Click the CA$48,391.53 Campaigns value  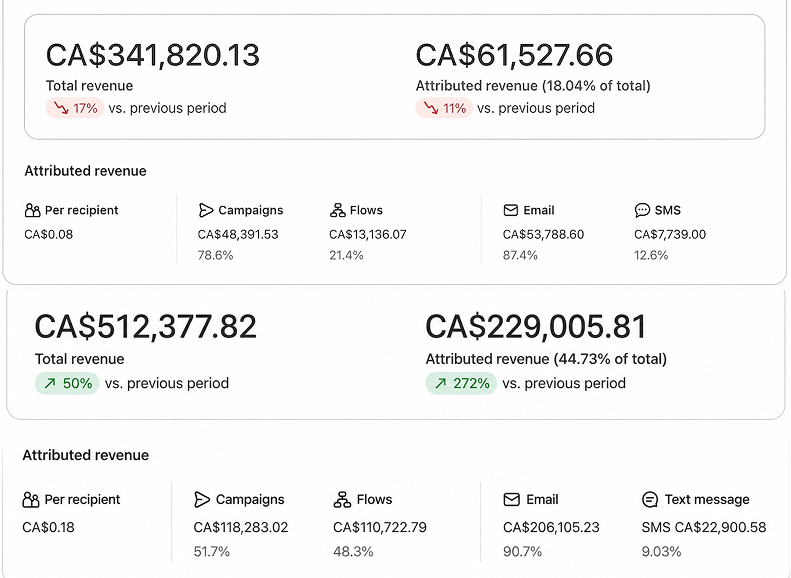coord(238,235)
